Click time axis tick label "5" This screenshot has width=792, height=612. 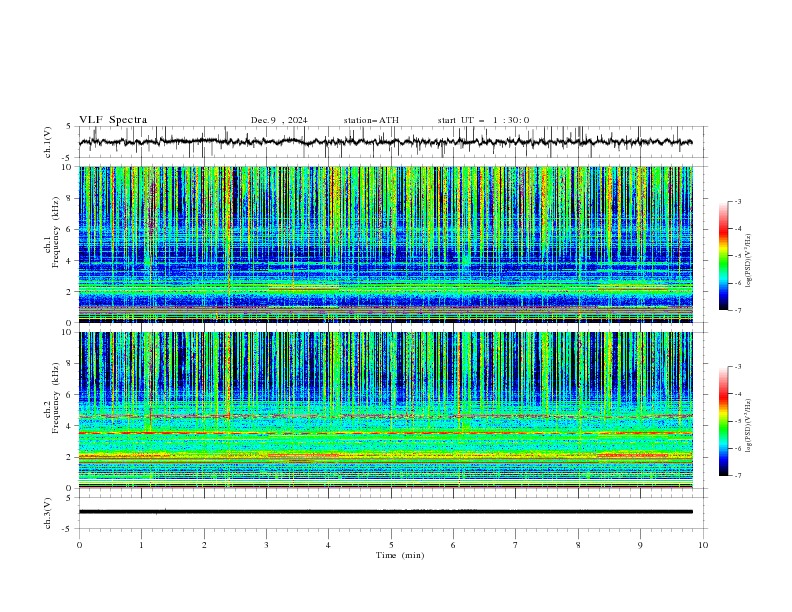391,545
